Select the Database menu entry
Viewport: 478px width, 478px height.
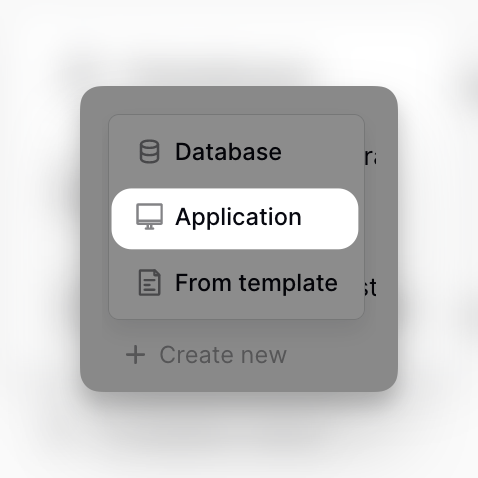point(235,152)
